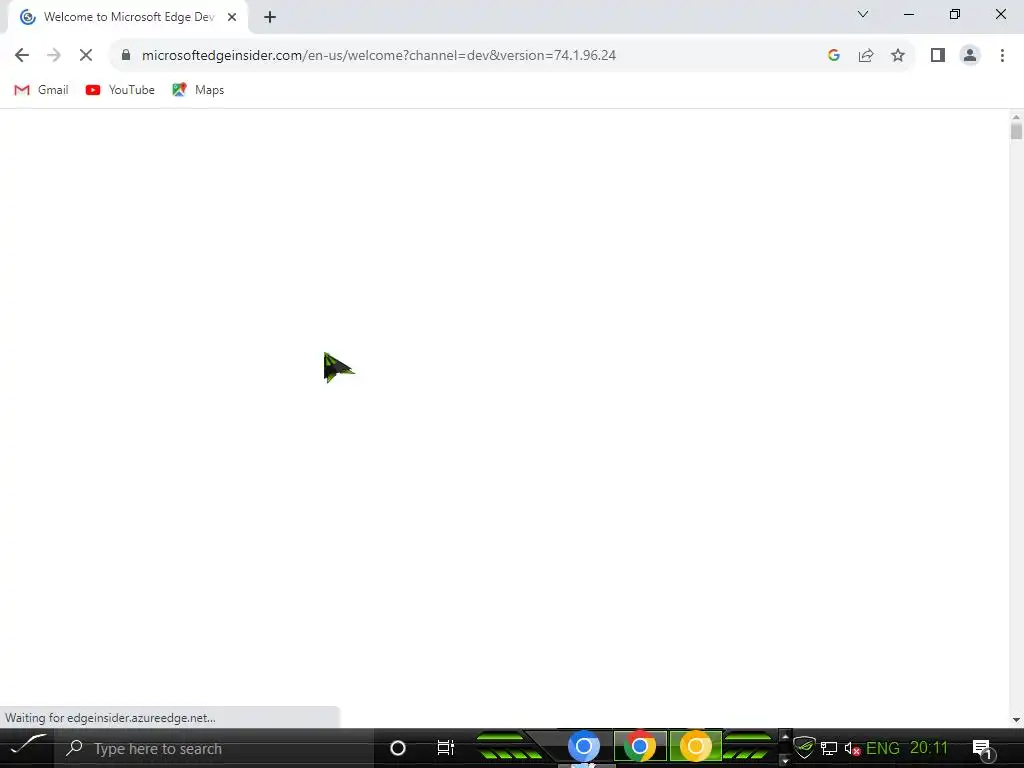1024x768 pixels.
Task: Click the microsoftedgeinsider.com address bar
Action: [x=379, y=56]
